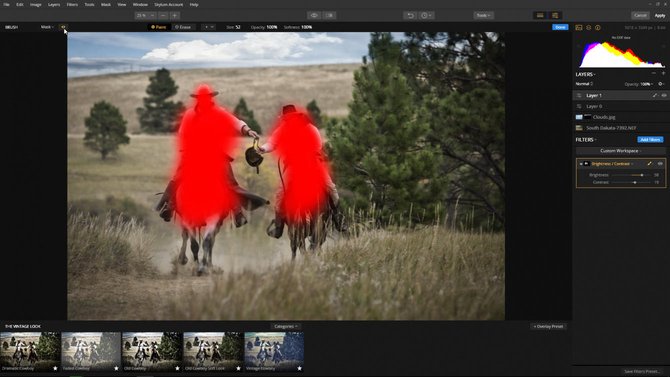This screenshot has width=670, height=377.
Task: Hide Layer 1 with eye icon
Action: pos(664,95)
